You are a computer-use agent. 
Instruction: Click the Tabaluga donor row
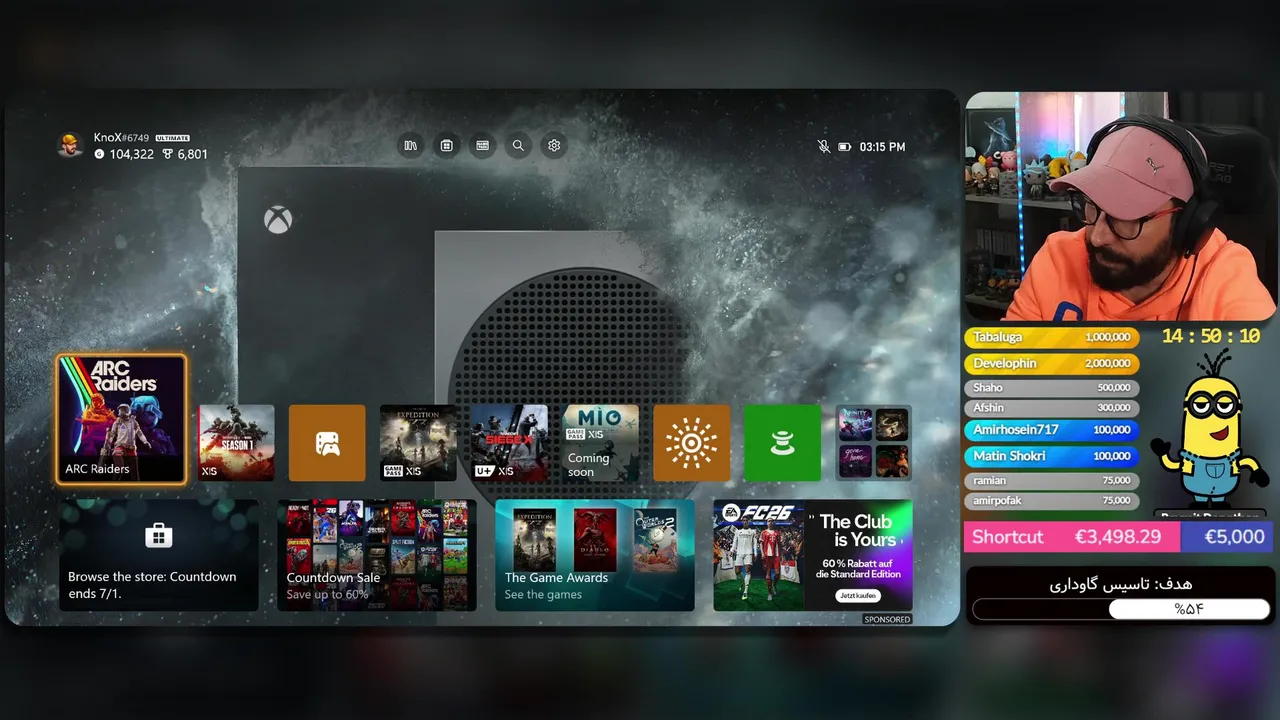[x=1052, y=338]
